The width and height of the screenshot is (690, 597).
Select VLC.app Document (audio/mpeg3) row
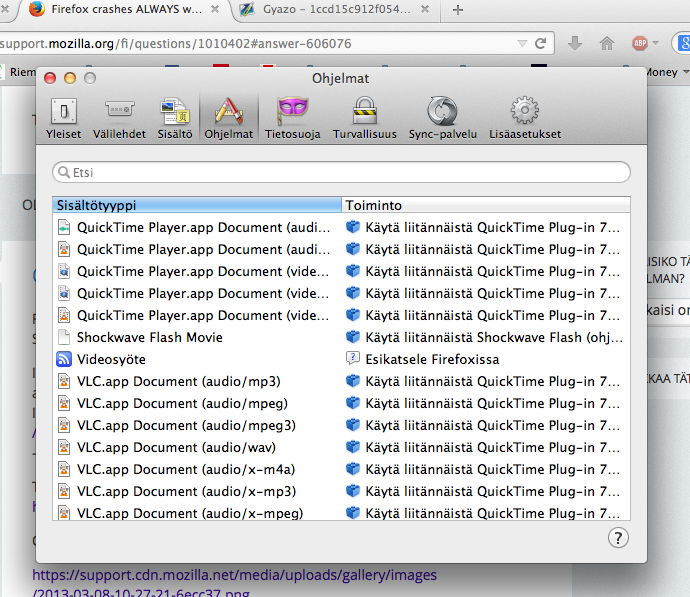point(341,425)
